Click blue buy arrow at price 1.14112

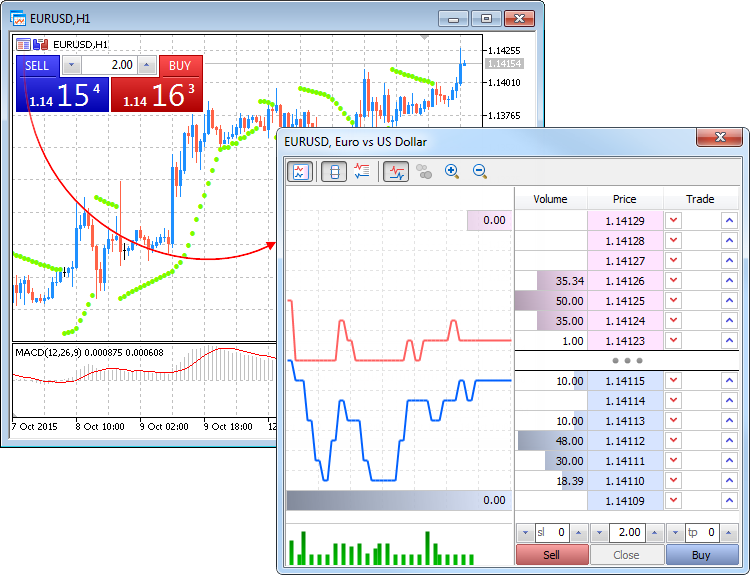[x=729, y=441]
